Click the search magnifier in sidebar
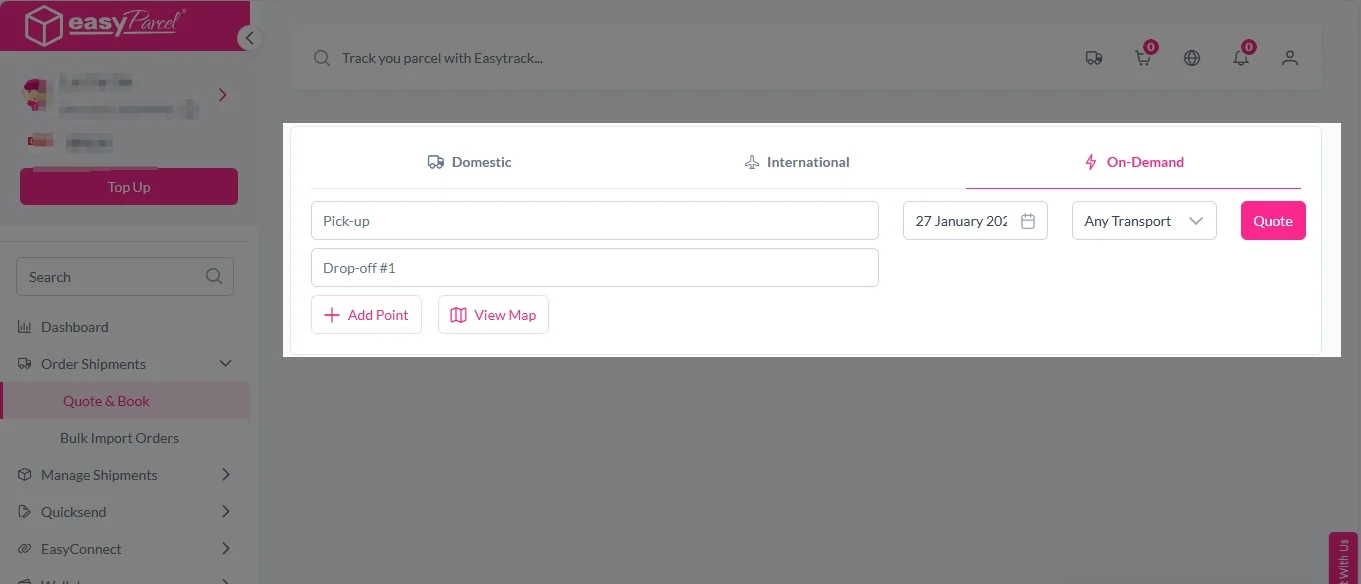The height and width of the screenshot is (584, 1361). (213, 277)
